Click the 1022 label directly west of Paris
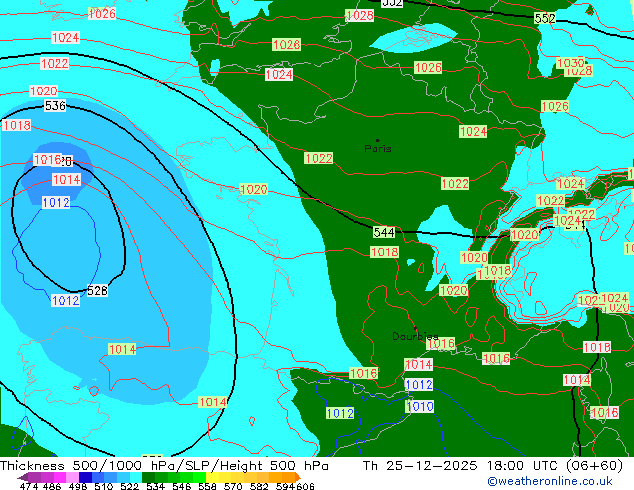Image resolution: width=634 pixels, height=490 pixels. [319, 158]
